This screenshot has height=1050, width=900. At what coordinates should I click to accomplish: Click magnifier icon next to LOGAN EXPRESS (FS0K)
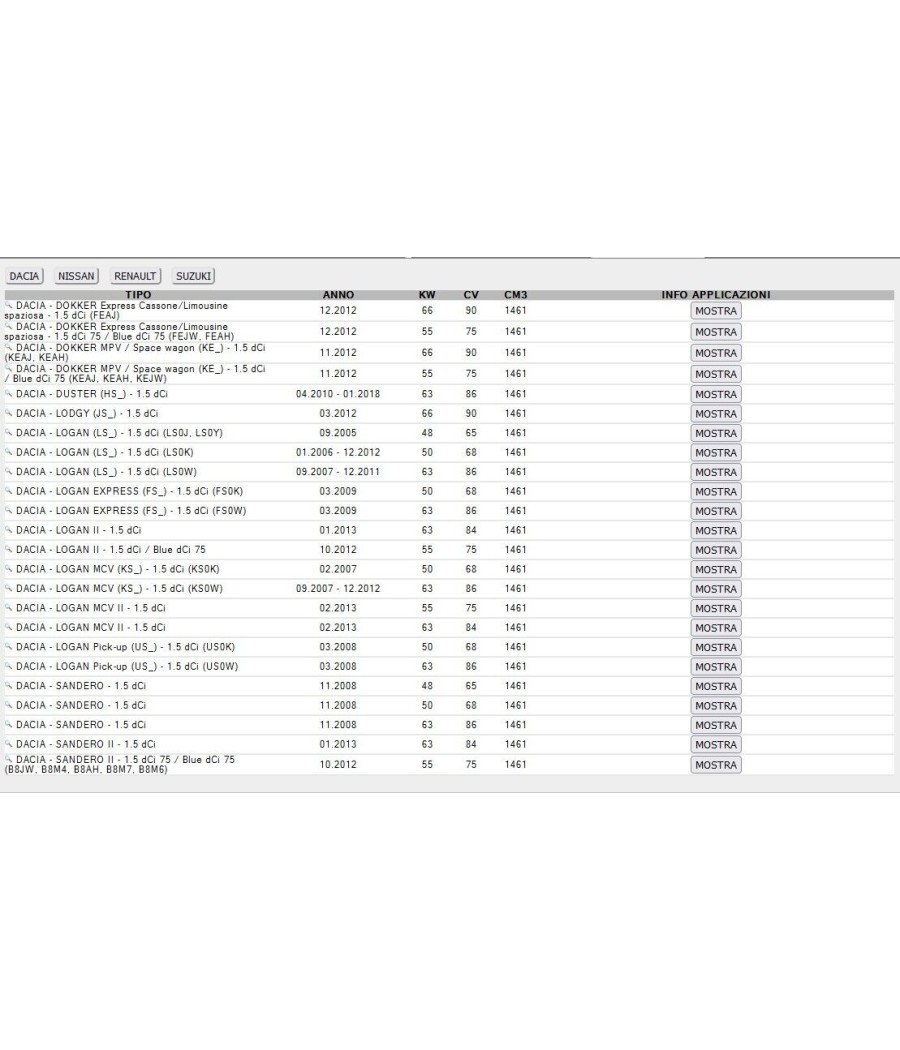(x=9, y=490)
